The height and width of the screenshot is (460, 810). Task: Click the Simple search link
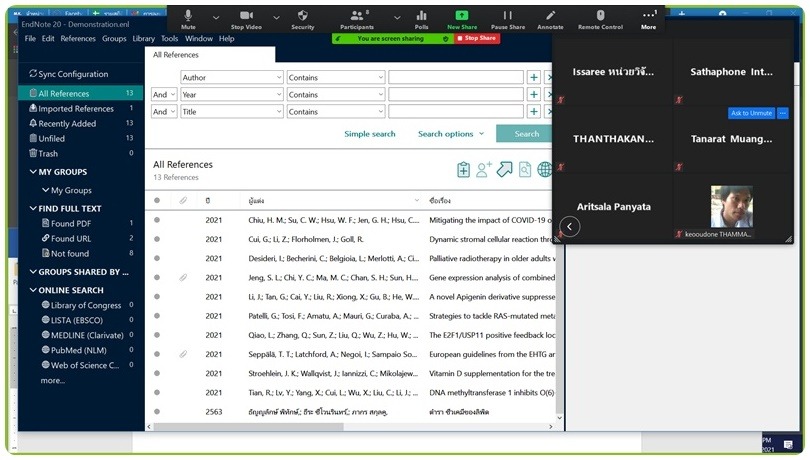pyautogui.click(x=370, y=134)
